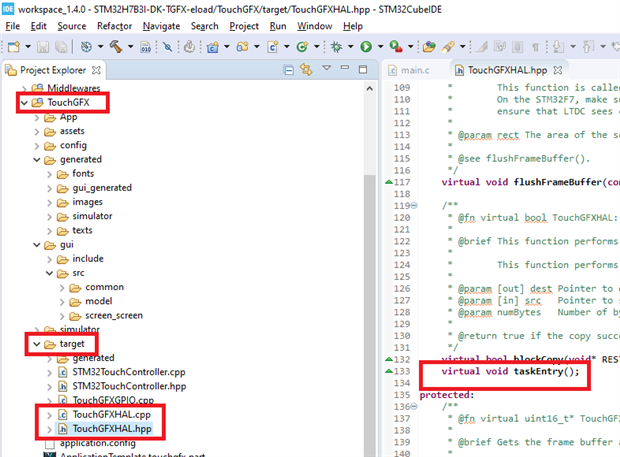Screen dimensions: 620x457
Task: Click the Open Element folder icon
Action: tap(430, 46)
